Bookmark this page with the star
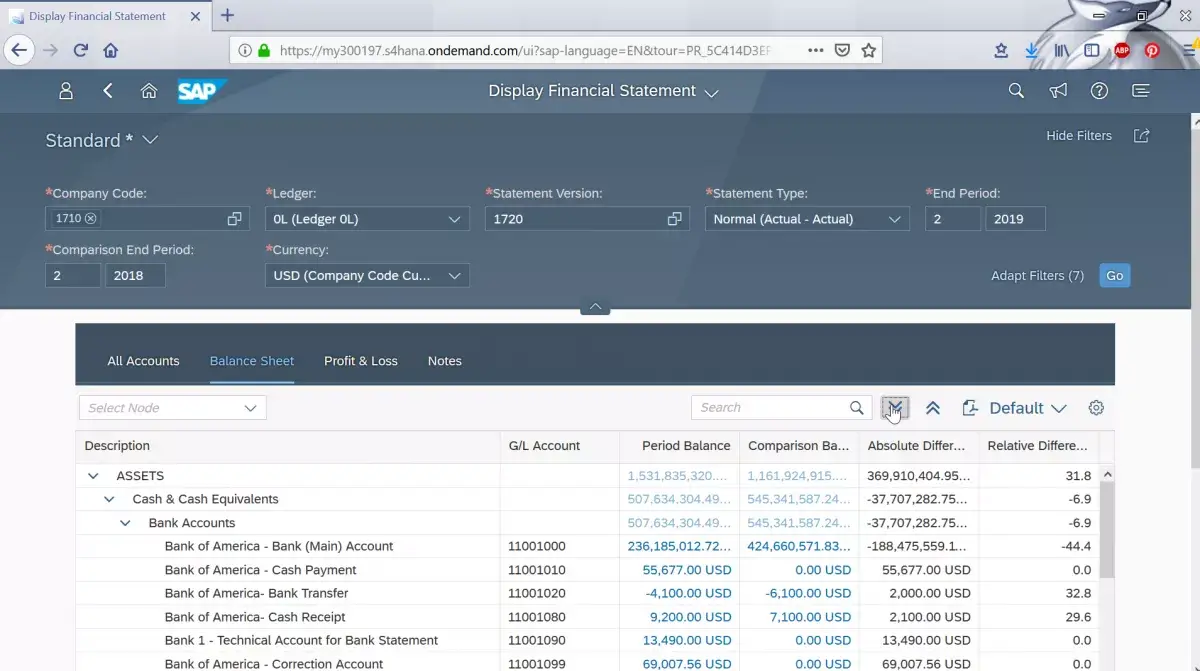1200x671 pixels. click(x=869, y=50)
